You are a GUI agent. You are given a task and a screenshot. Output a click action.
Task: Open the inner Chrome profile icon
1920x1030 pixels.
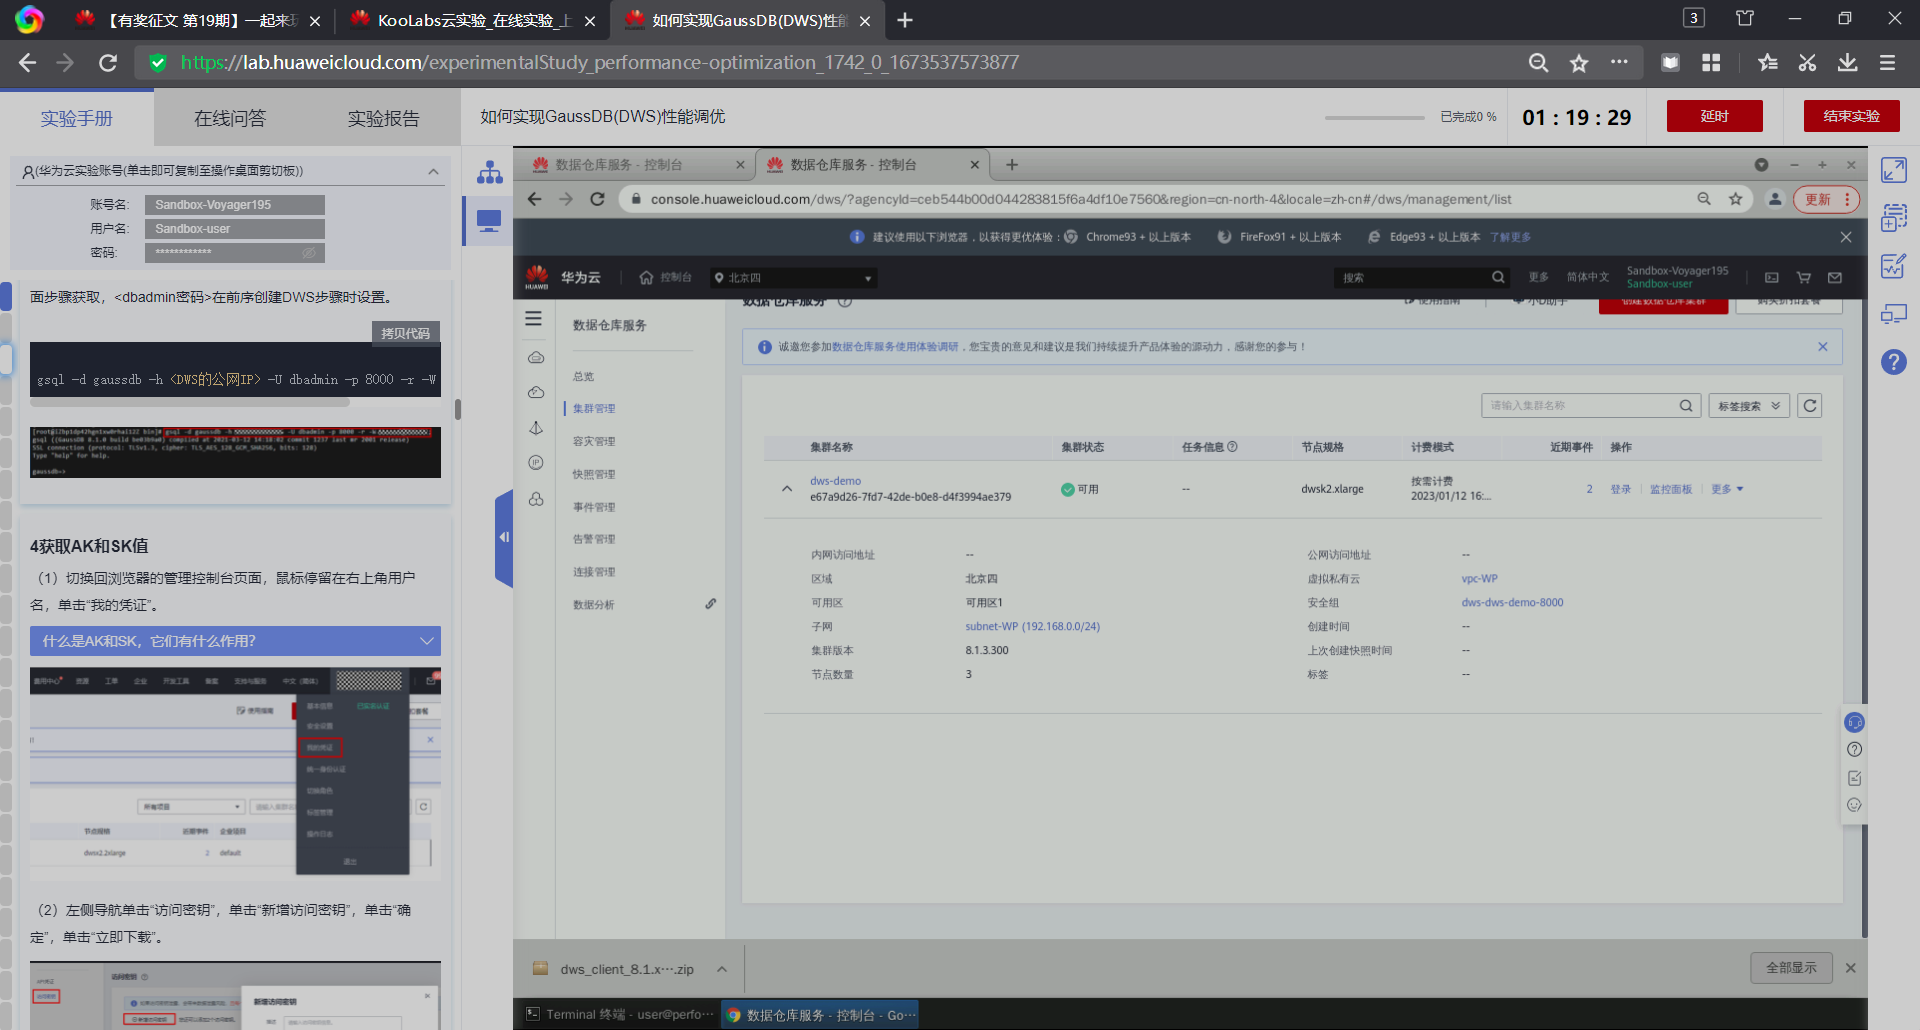(x=1775, y=199)
